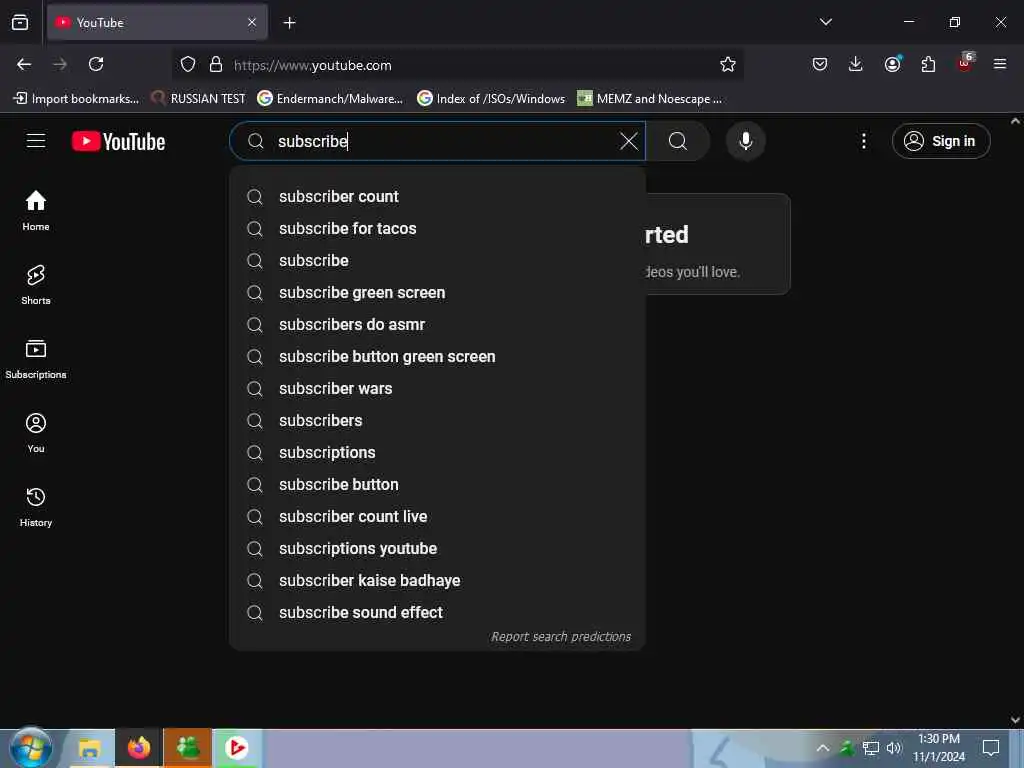The width and height of the screenshot is (1024, 768).
Task: Open File Explorer from the taskbar
Action: 89,748
